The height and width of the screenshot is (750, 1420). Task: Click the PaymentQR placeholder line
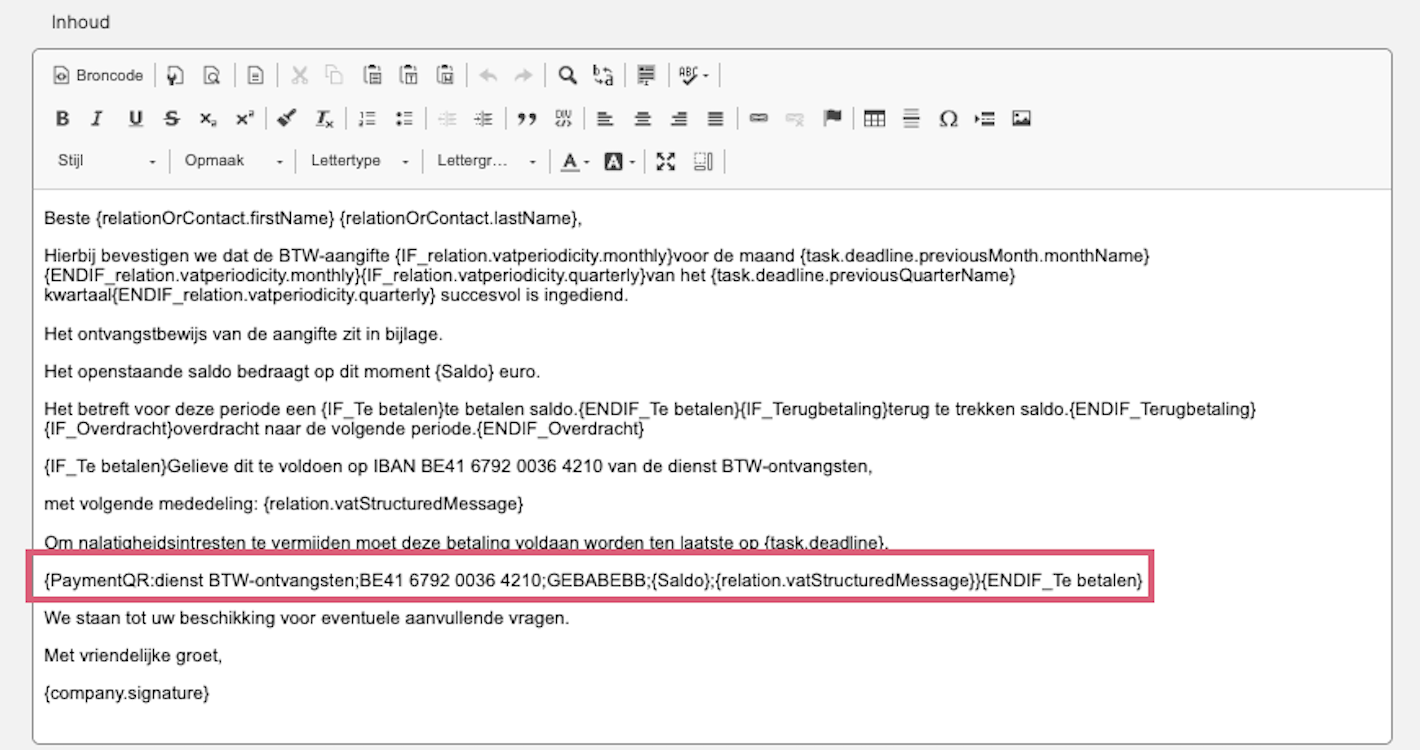coord(593,579)
